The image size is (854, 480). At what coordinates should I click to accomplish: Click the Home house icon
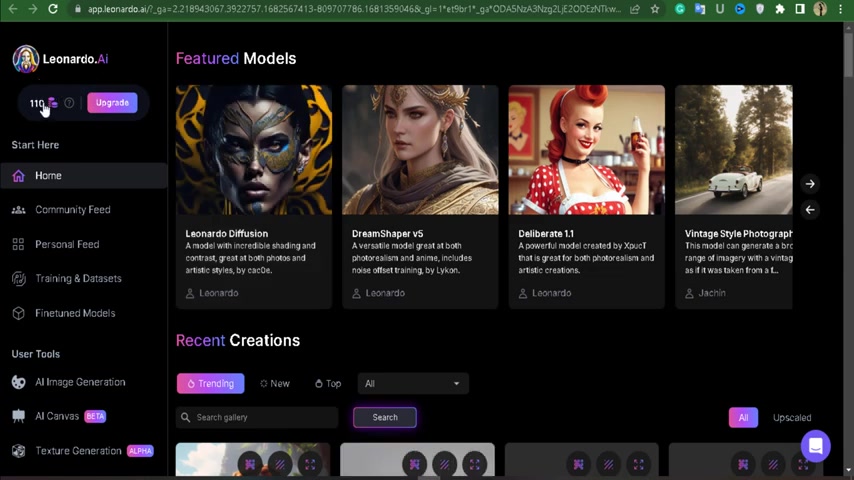[19, 175]
